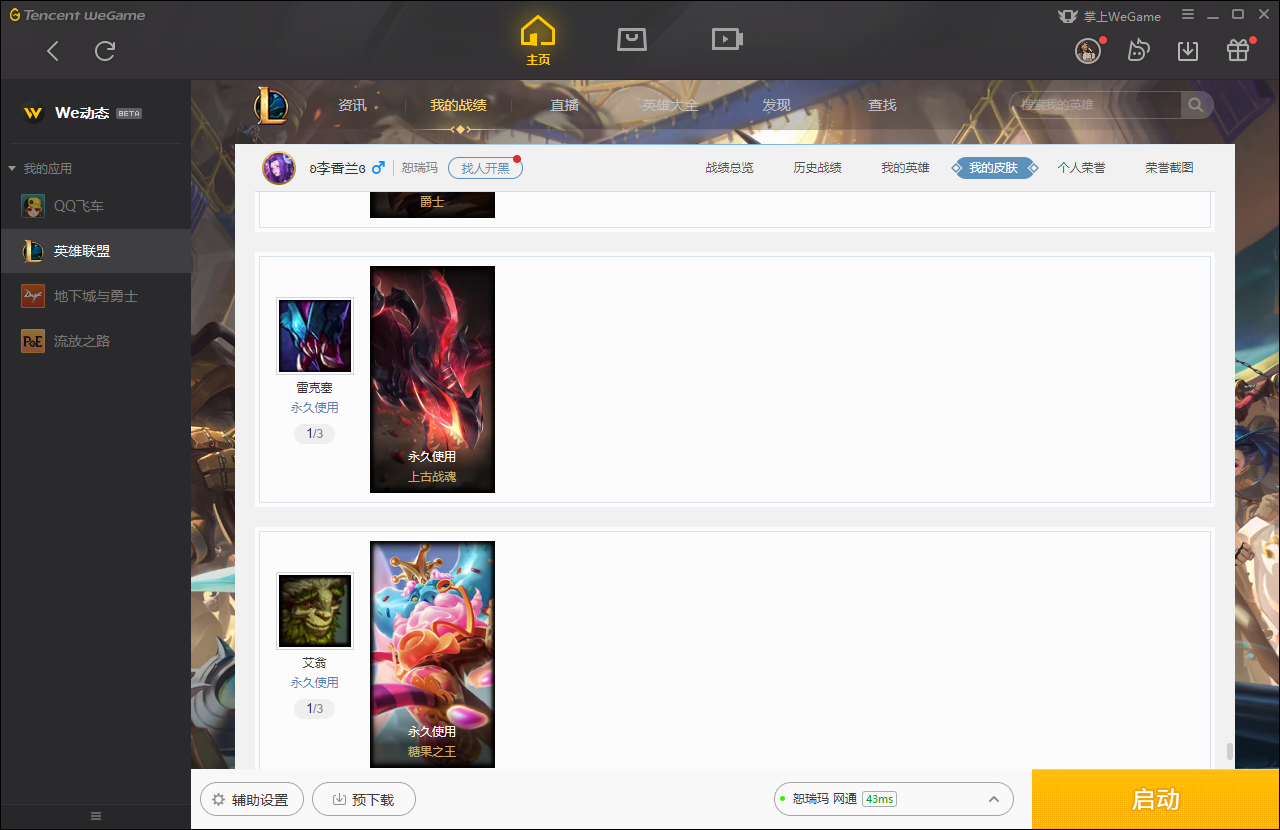The image size is (1280, 830).
Task: Click the user avatar in header
Action: point(1088,51)
